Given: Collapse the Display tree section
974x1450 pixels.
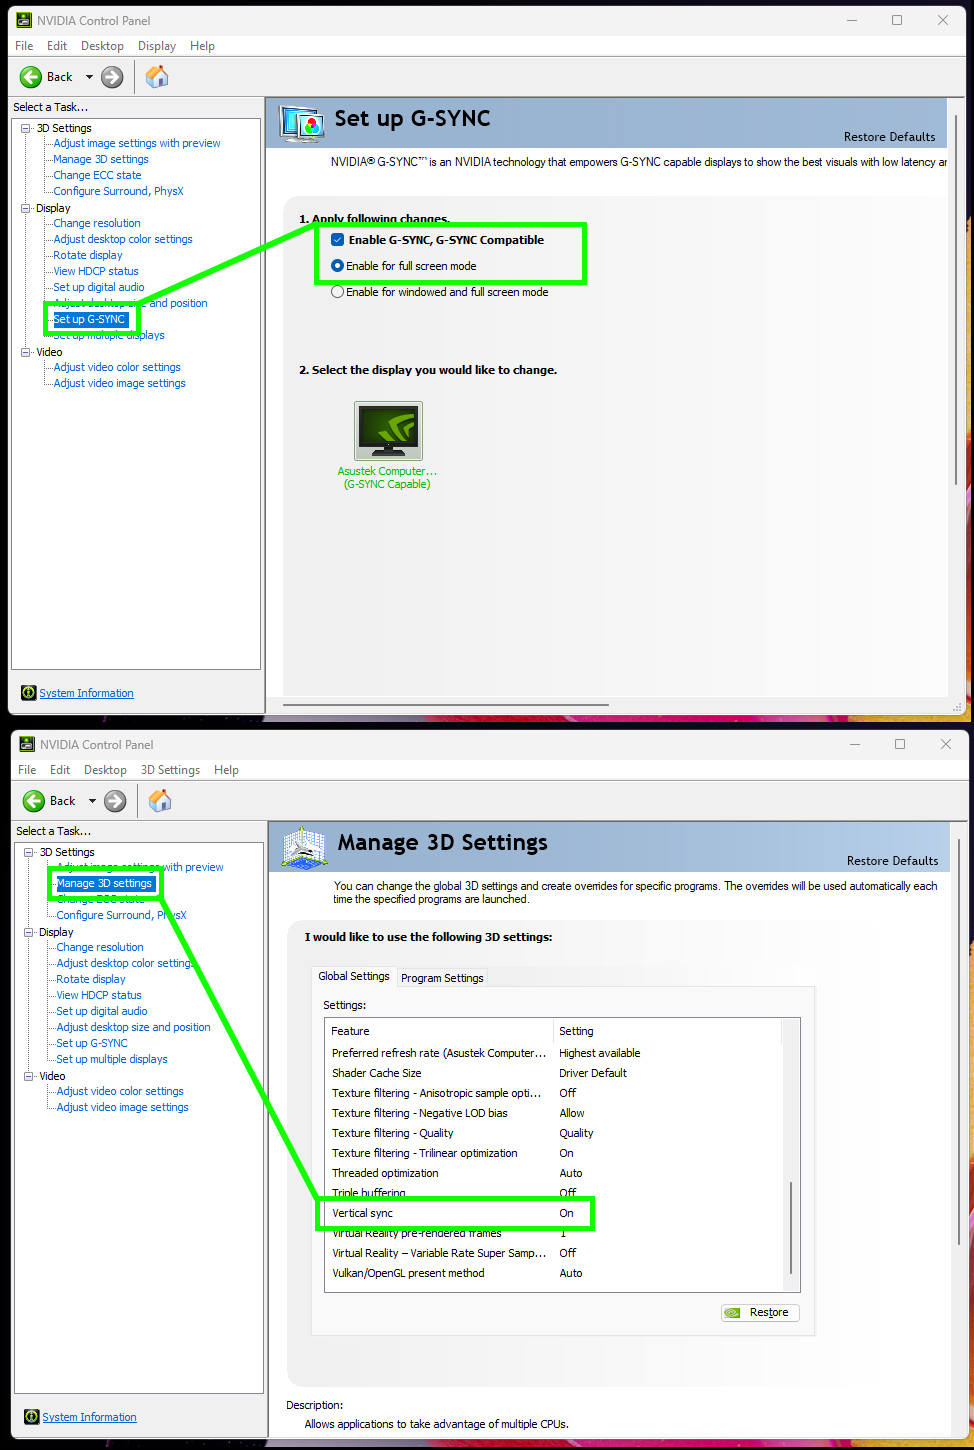Looking at the screenshot, I should click(x=24, y=207).
